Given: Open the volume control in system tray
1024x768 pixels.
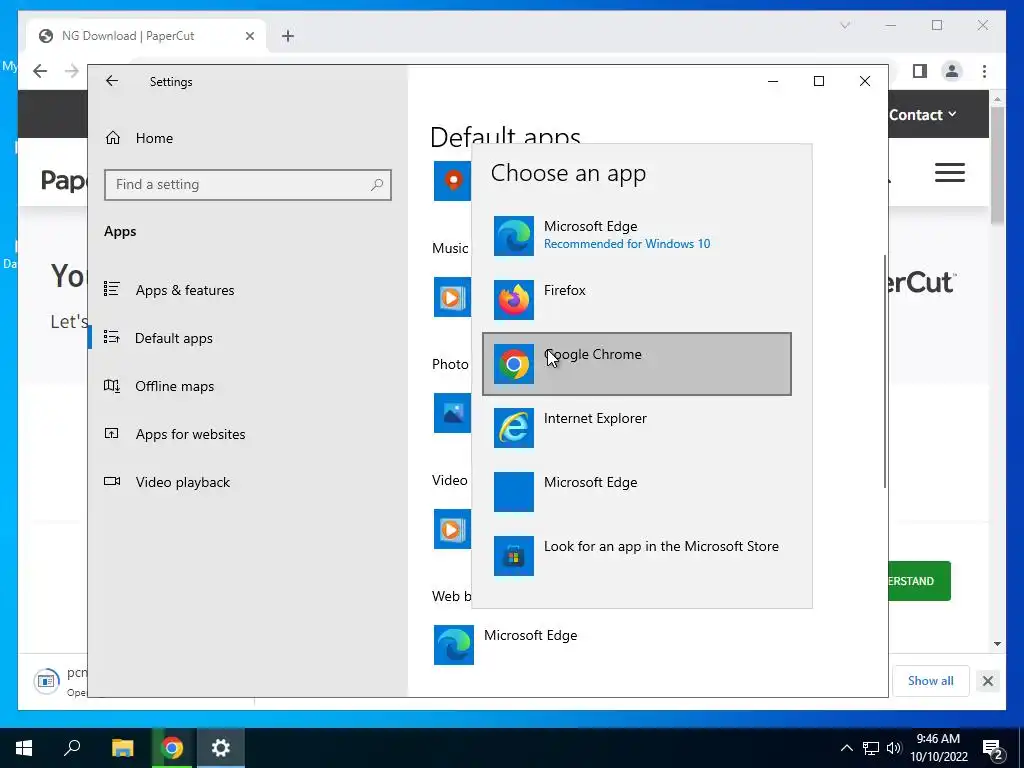Looking at the screenshot, I should [893, 748].
